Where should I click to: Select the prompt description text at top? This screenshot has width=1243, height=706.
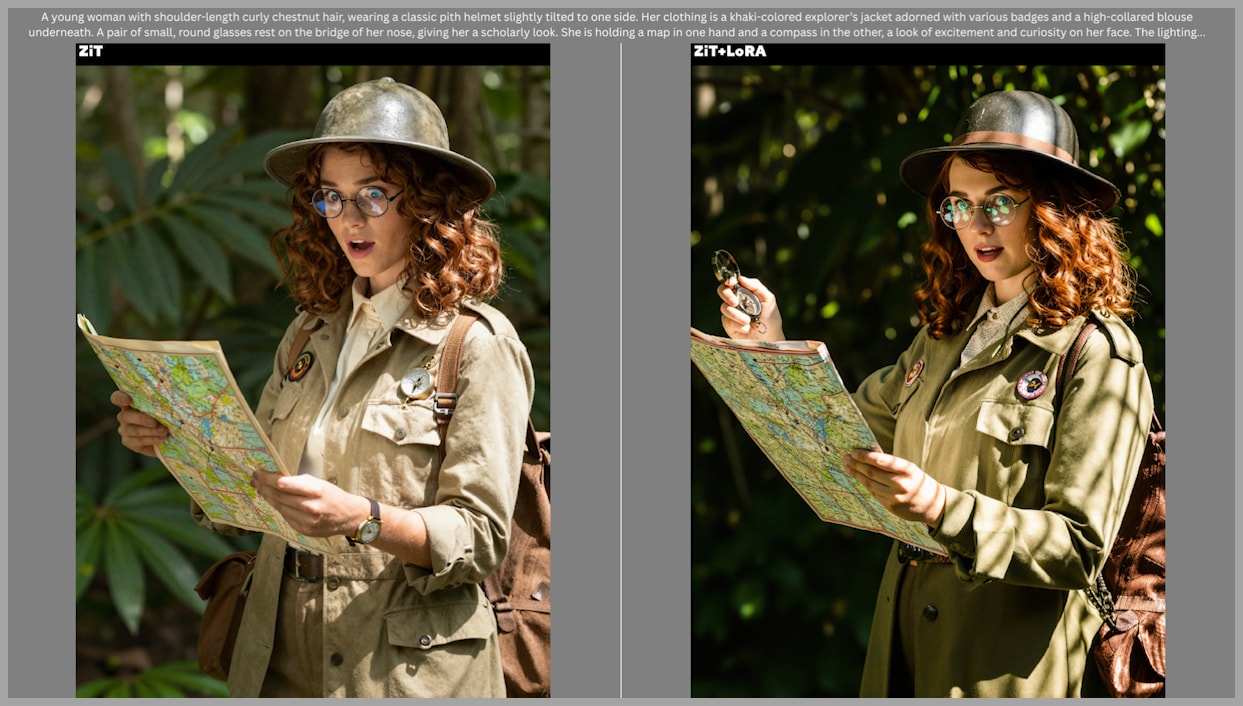coord(620,25)
